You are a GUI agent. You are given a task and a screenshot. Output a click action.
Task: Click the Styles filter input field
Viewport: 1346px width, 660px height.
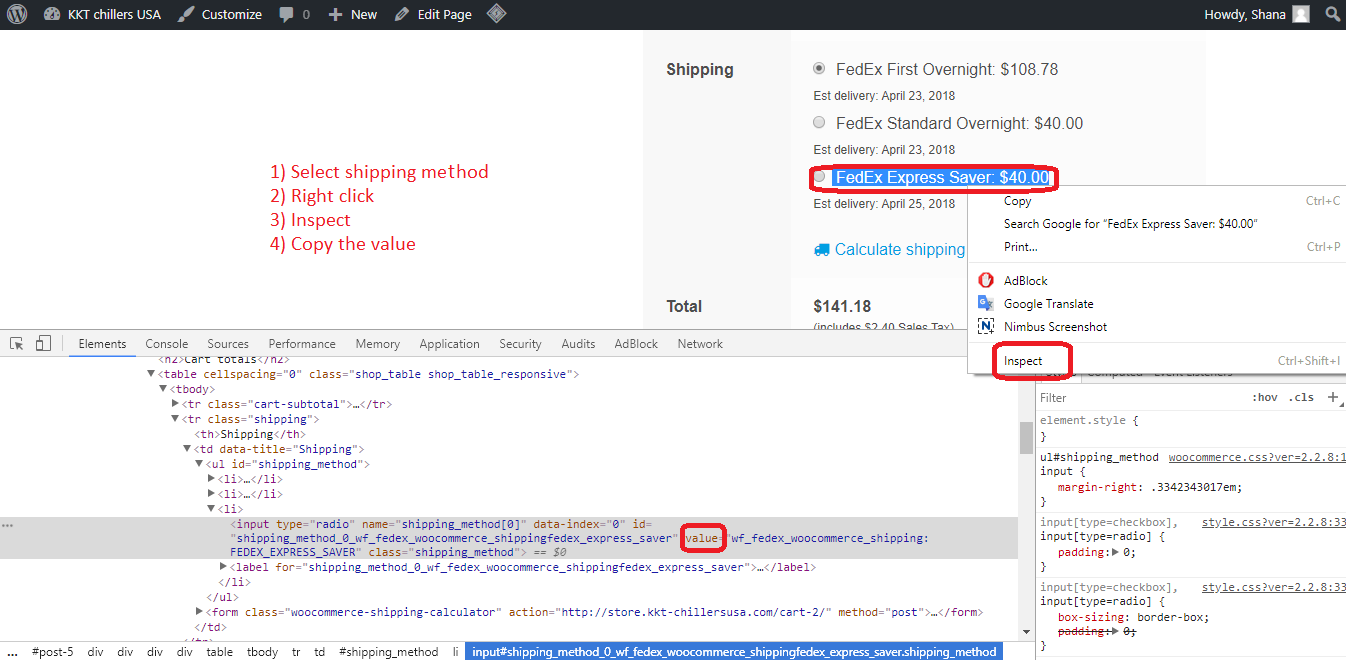[1140, 397]
